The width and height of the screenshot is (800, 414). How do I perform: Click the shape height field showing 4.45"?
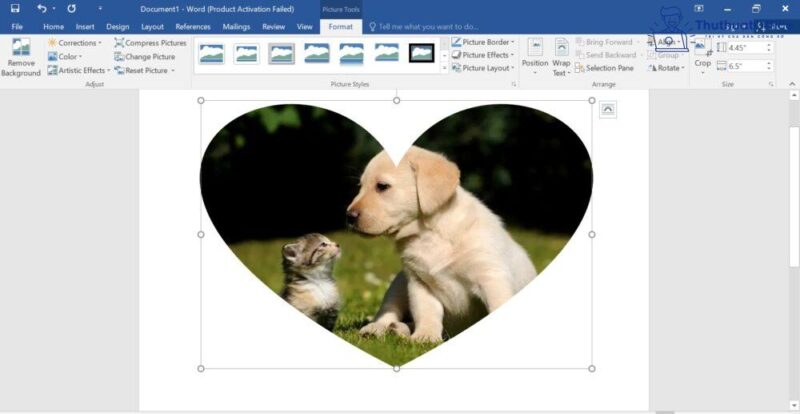tap(744, 47)
